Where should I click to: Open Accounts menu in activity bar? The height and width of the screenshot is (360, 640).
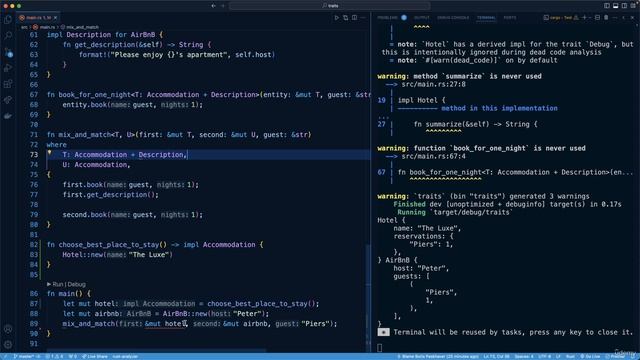tap(8, 329)
